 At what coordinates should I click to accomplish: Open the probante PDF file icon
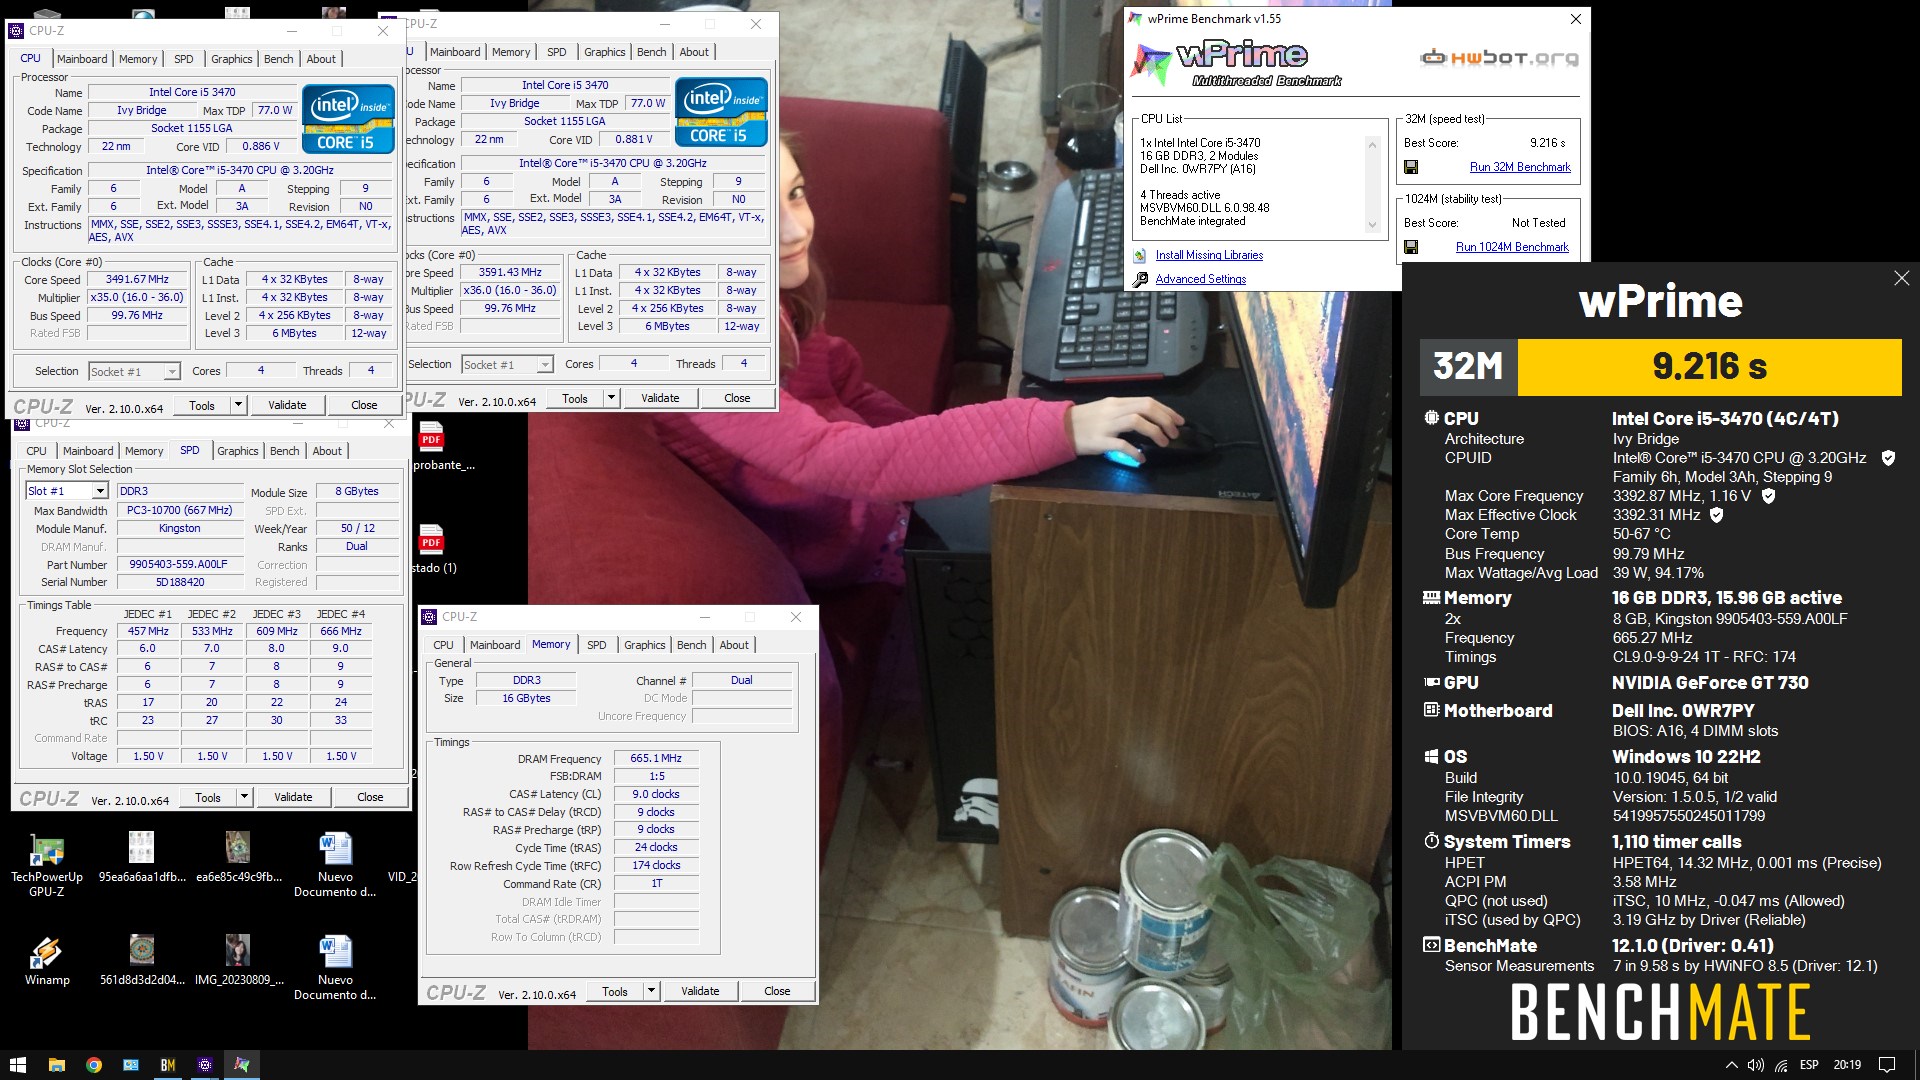pos(432,437)
